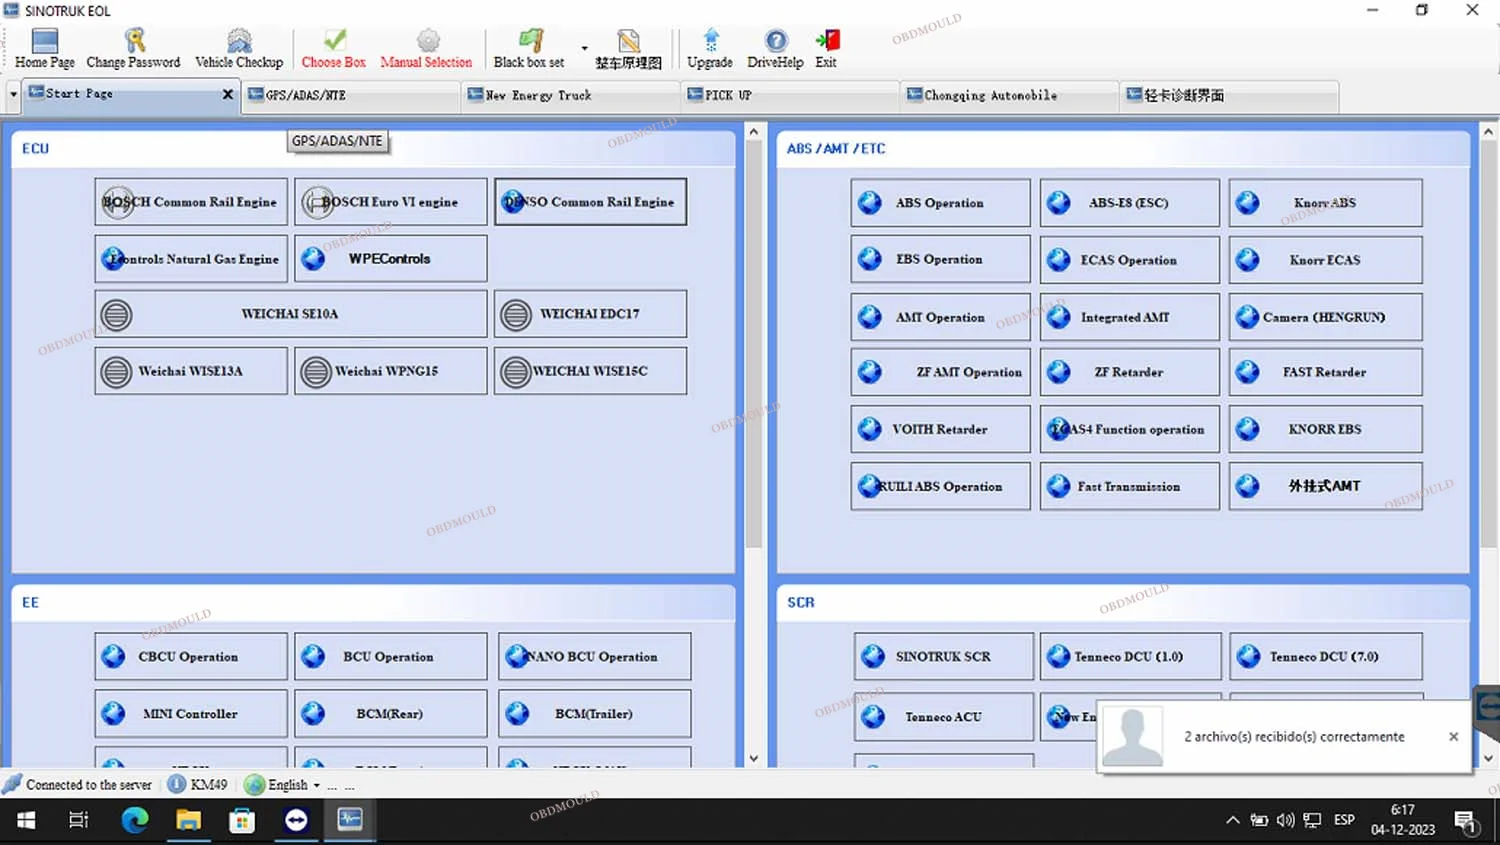This screenshot has height=845, width=1500.
Task: Open Black box set toolbar icon
Action: [x=529, y=40]
